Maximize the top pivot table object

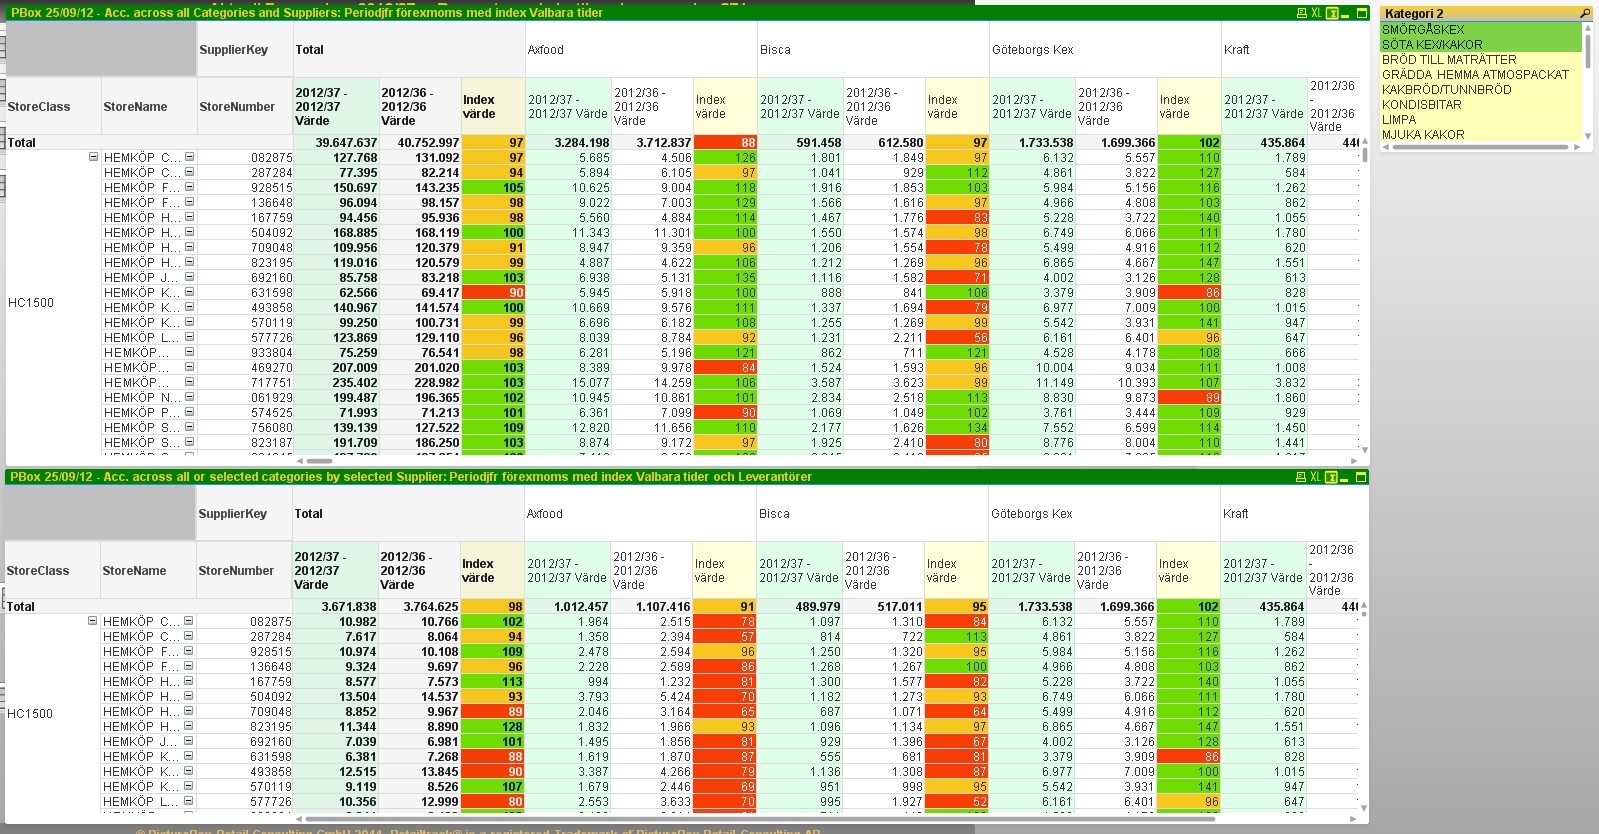click(x=1362, y=13)
